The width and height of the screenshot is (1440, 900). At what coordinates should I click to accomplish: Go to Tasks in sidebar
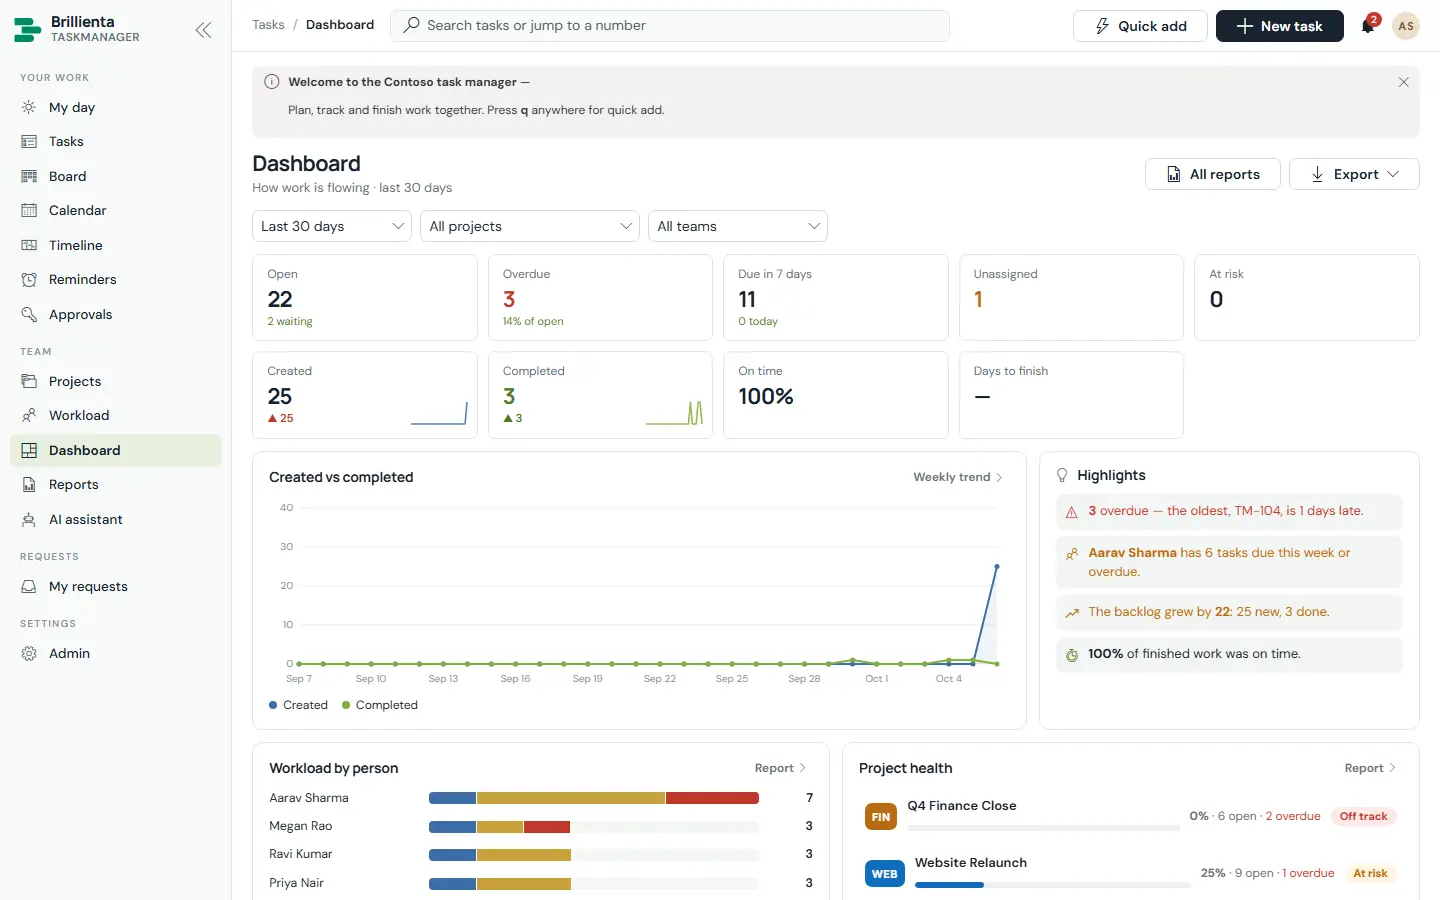(115, 142)
